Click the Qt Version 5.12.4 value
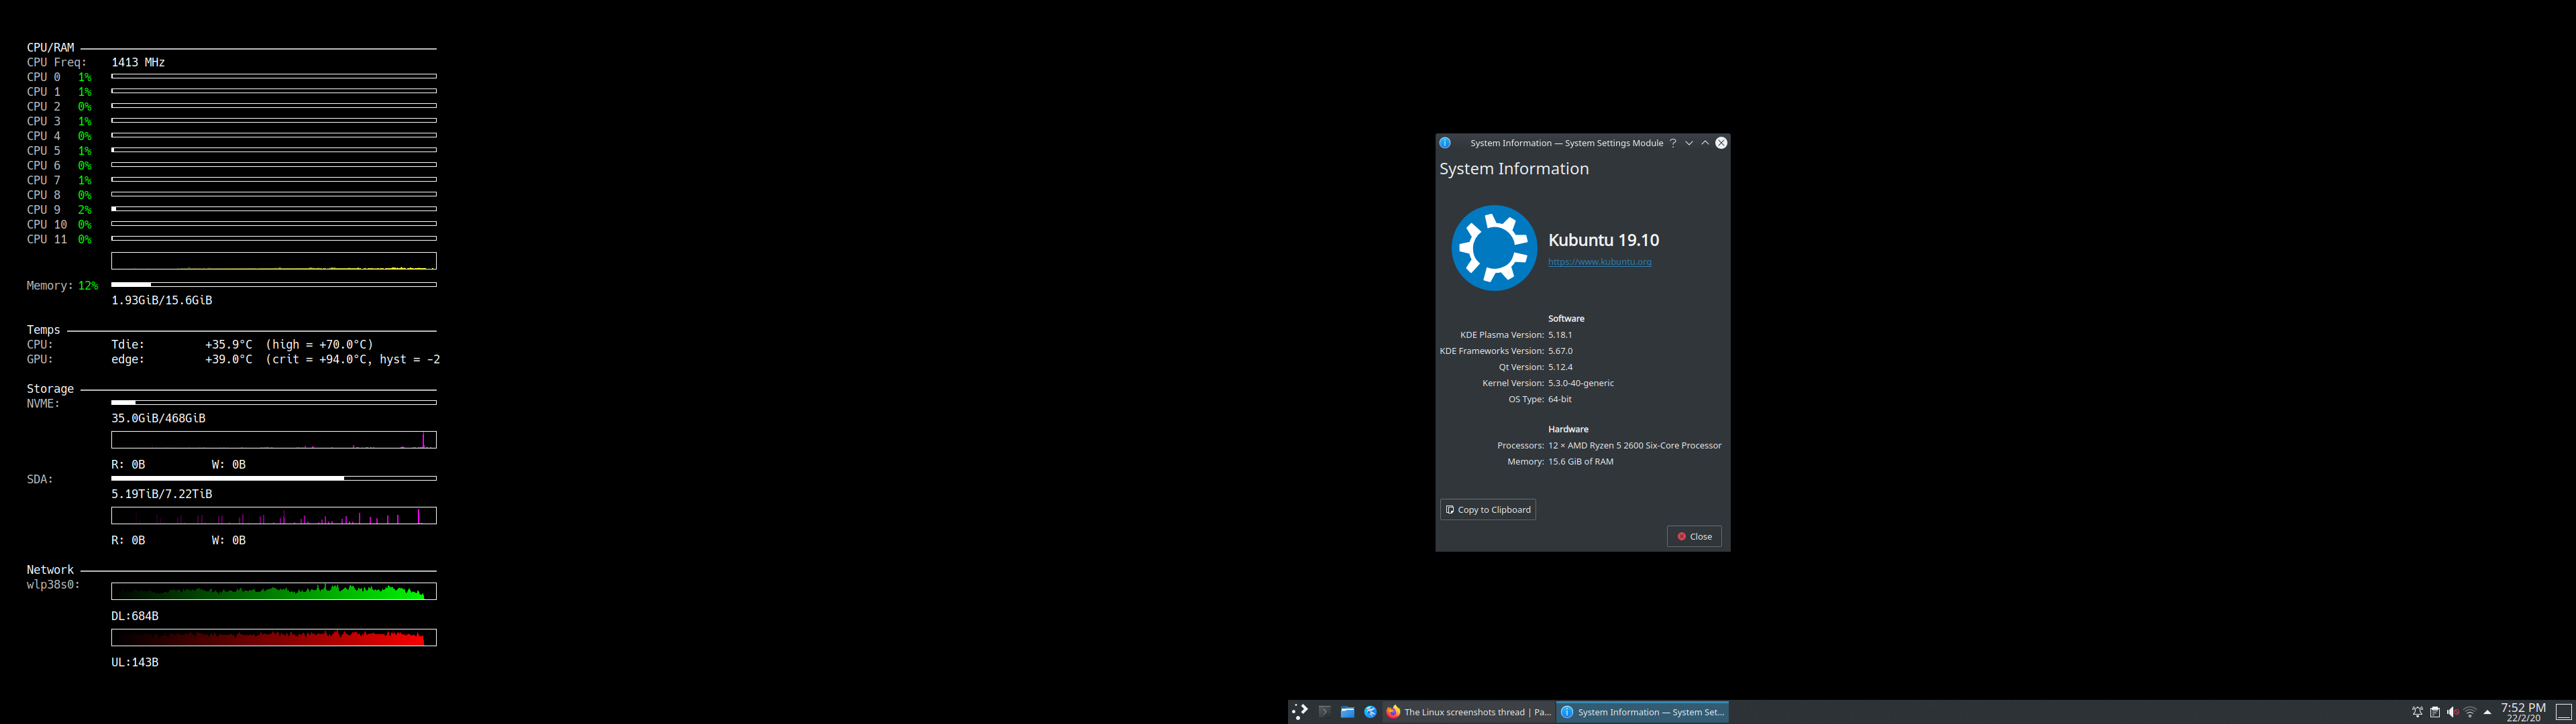Image resolution: width=2576 pixels, height=724 pixels. click(x=1560, y=367)
